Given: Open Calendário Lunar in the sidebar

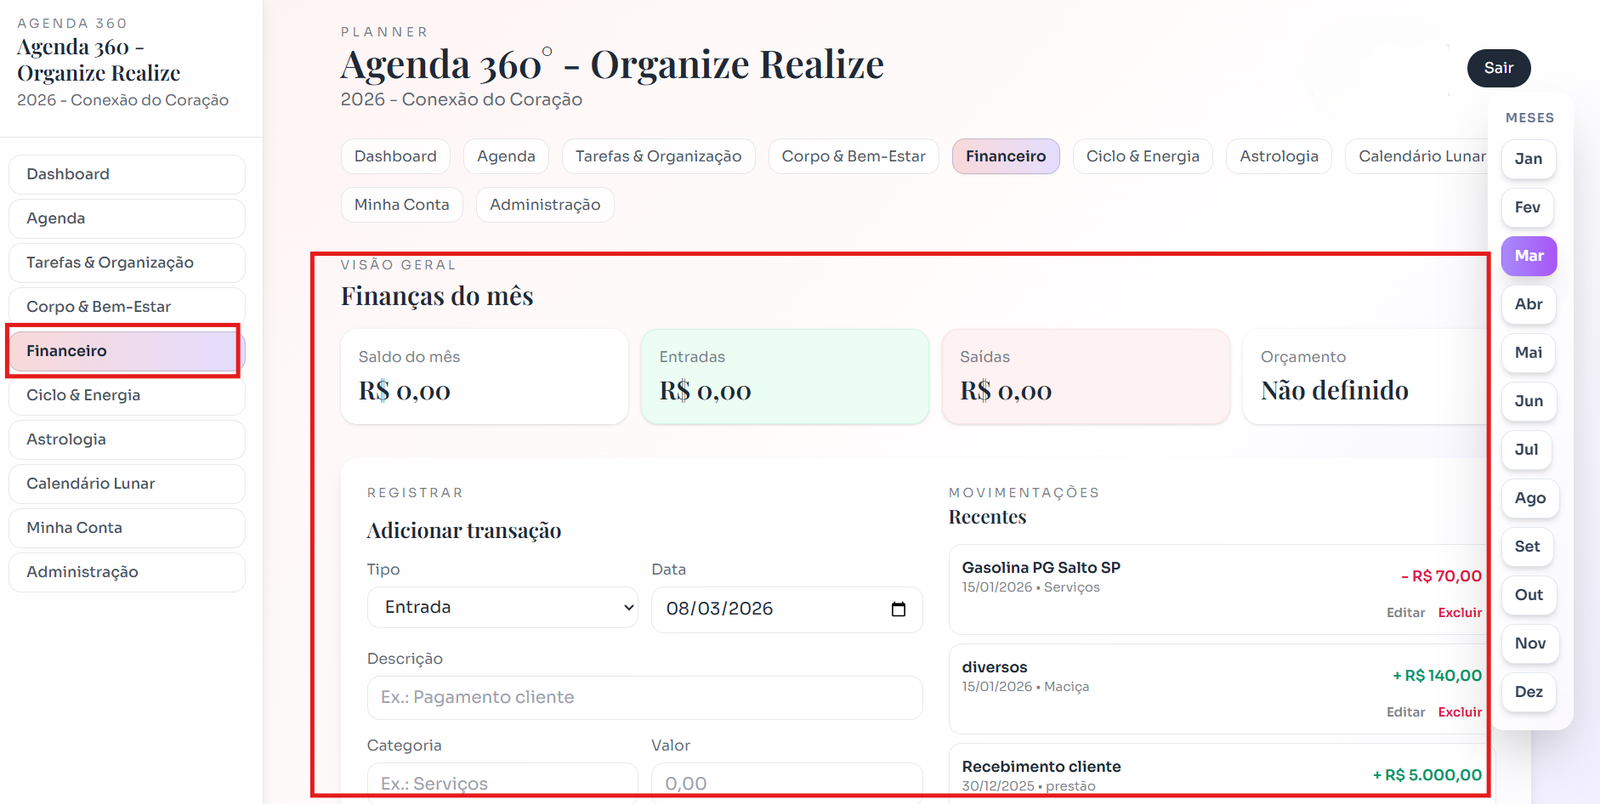Looking at the screenshot, I should [x=127, y=483].
